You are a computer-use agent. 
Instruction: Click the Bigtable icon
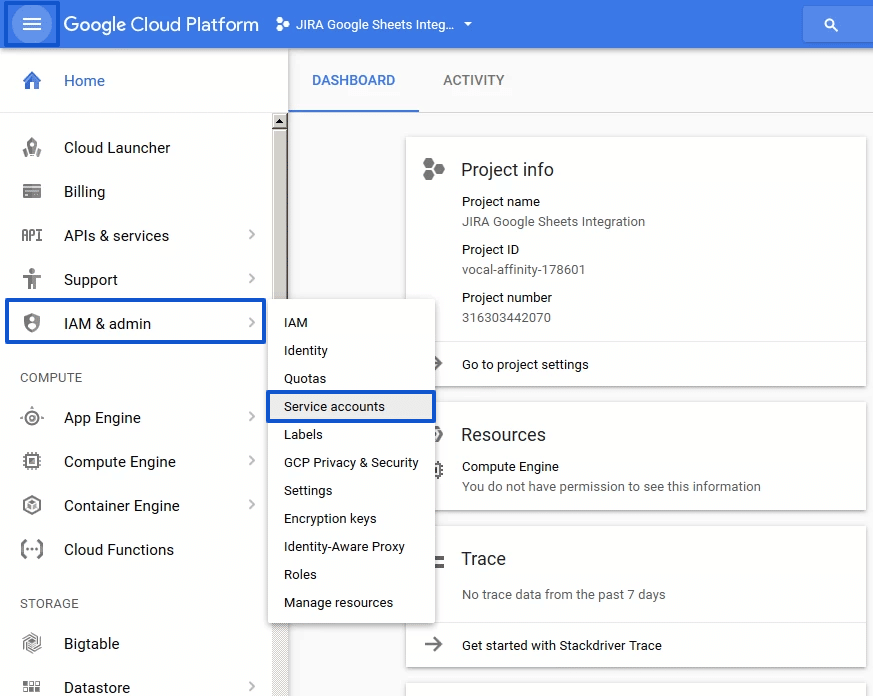click(32, 643)
